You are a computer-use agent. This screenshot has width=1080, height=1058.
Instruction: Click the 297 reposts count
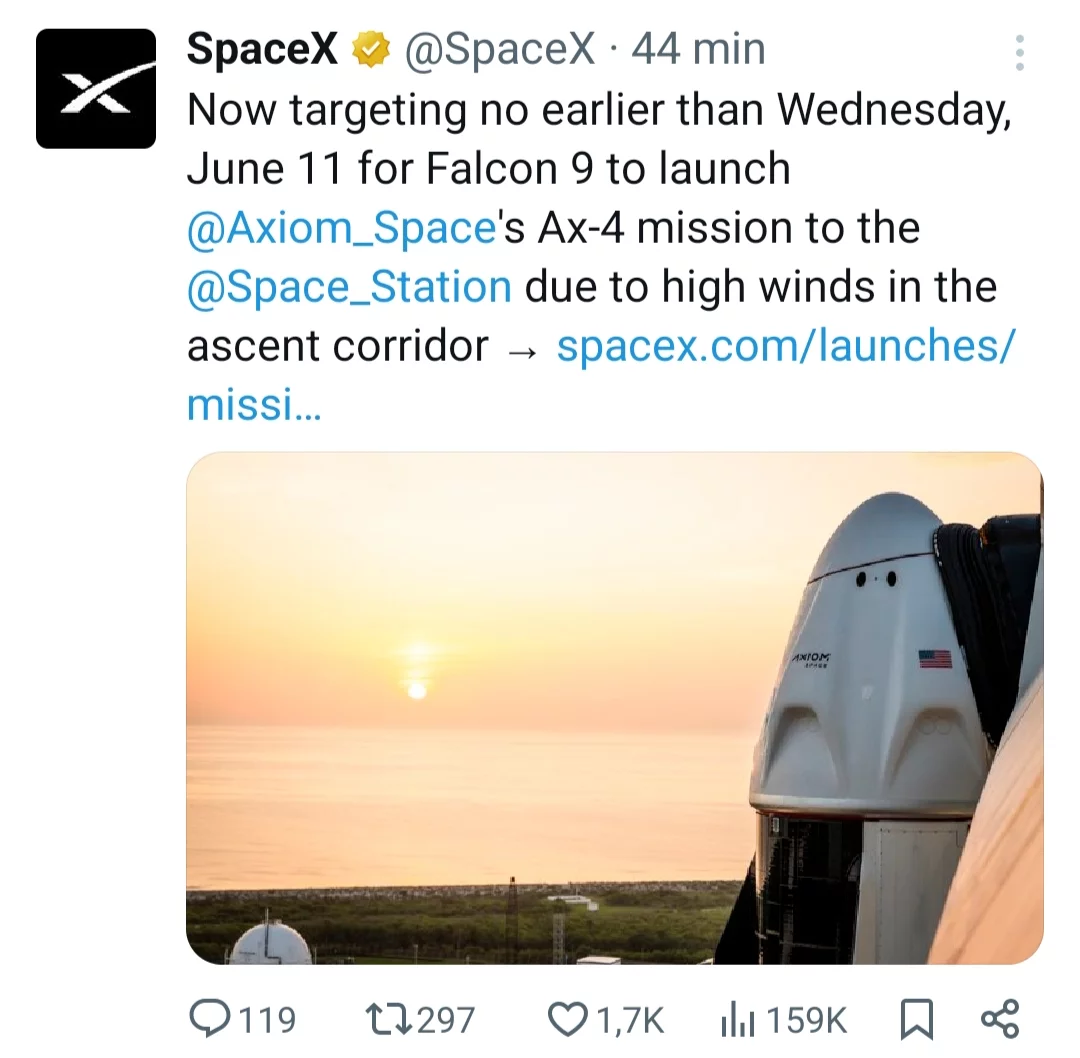pos(445,1020)
